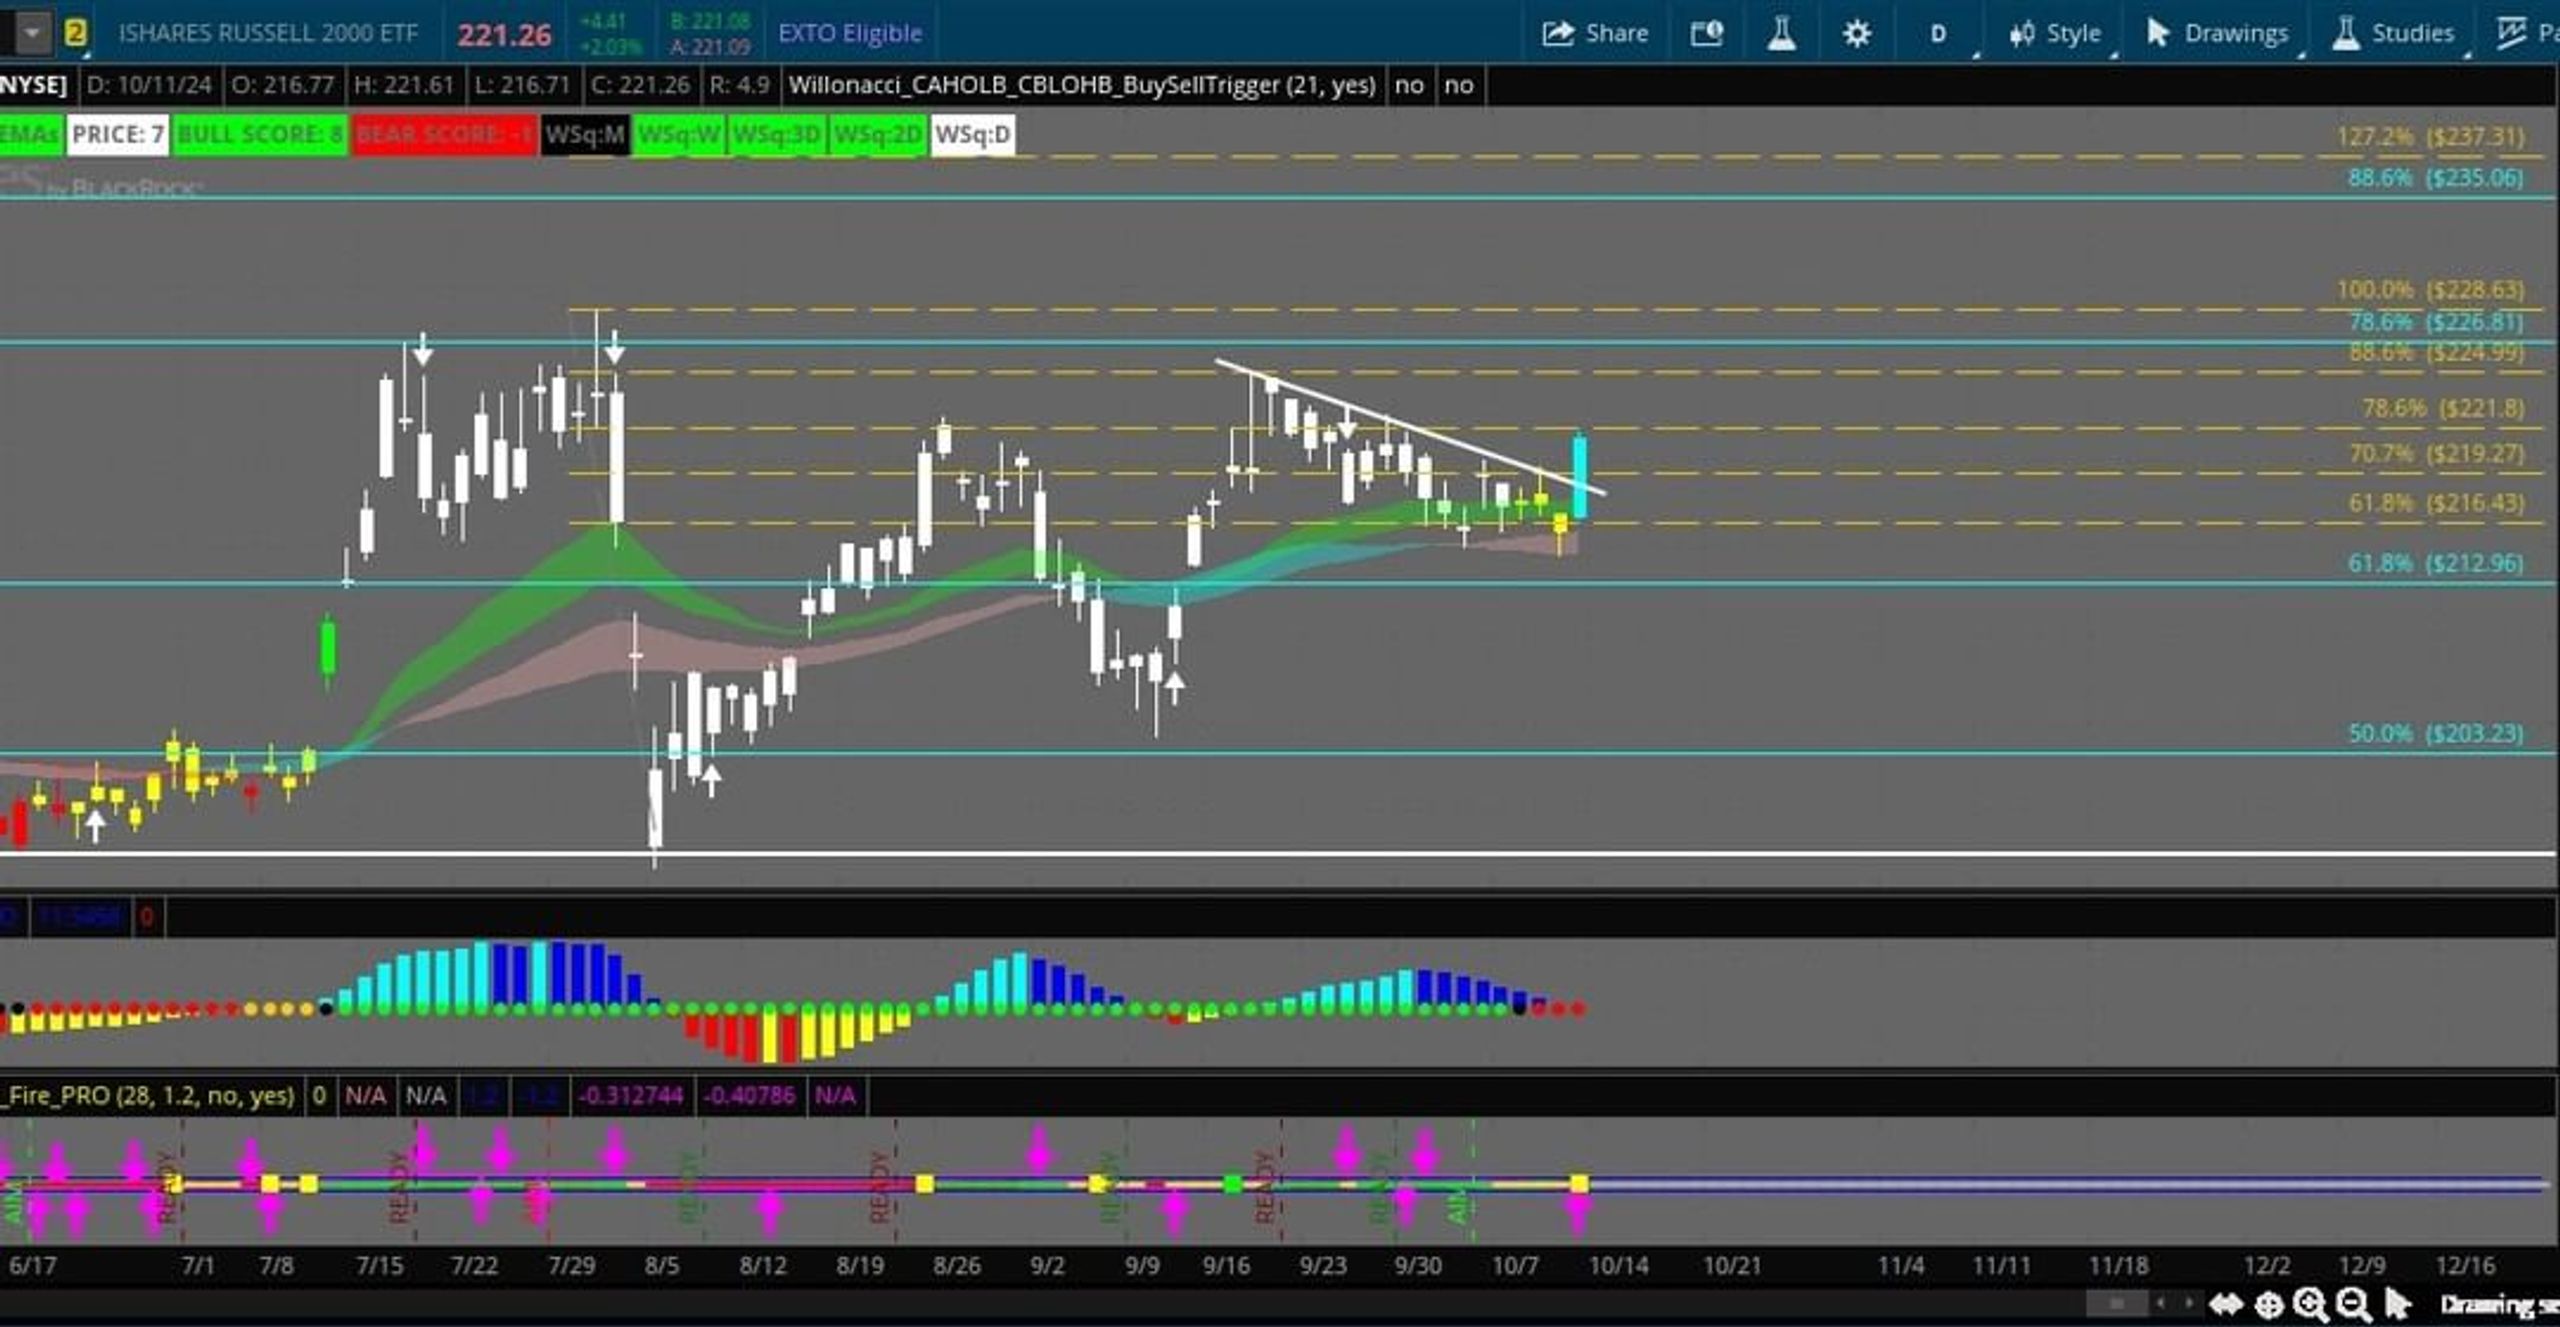Click the zoom in magnifier
Screen dimensions: 2560x1327
pos(2311,1304)
